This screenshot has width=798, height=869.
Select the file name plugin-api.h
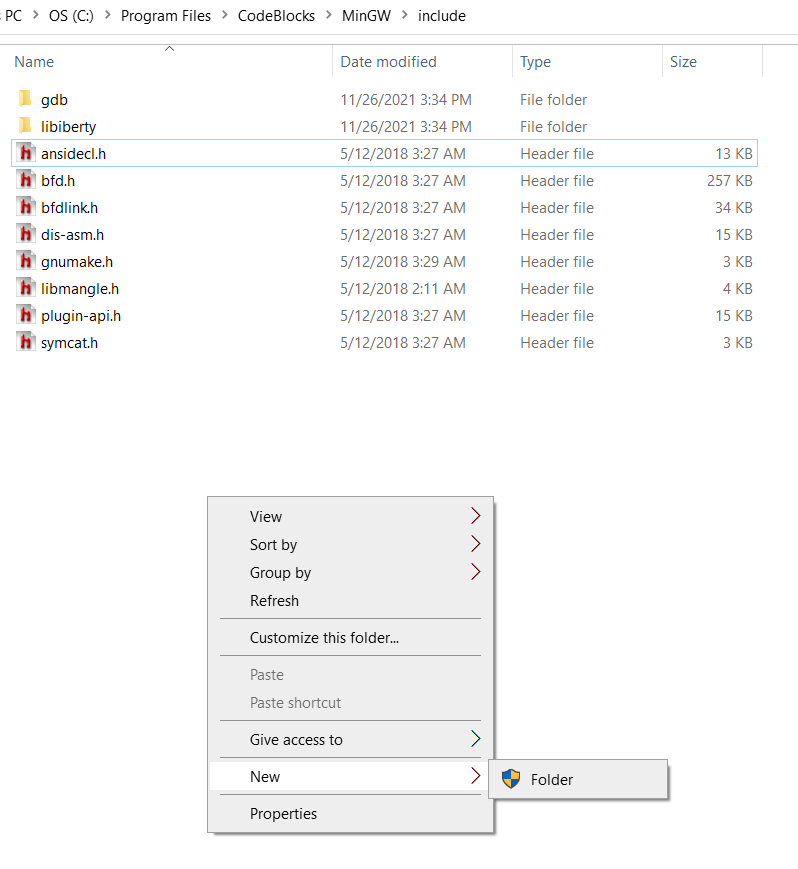[x=81, y=316]
